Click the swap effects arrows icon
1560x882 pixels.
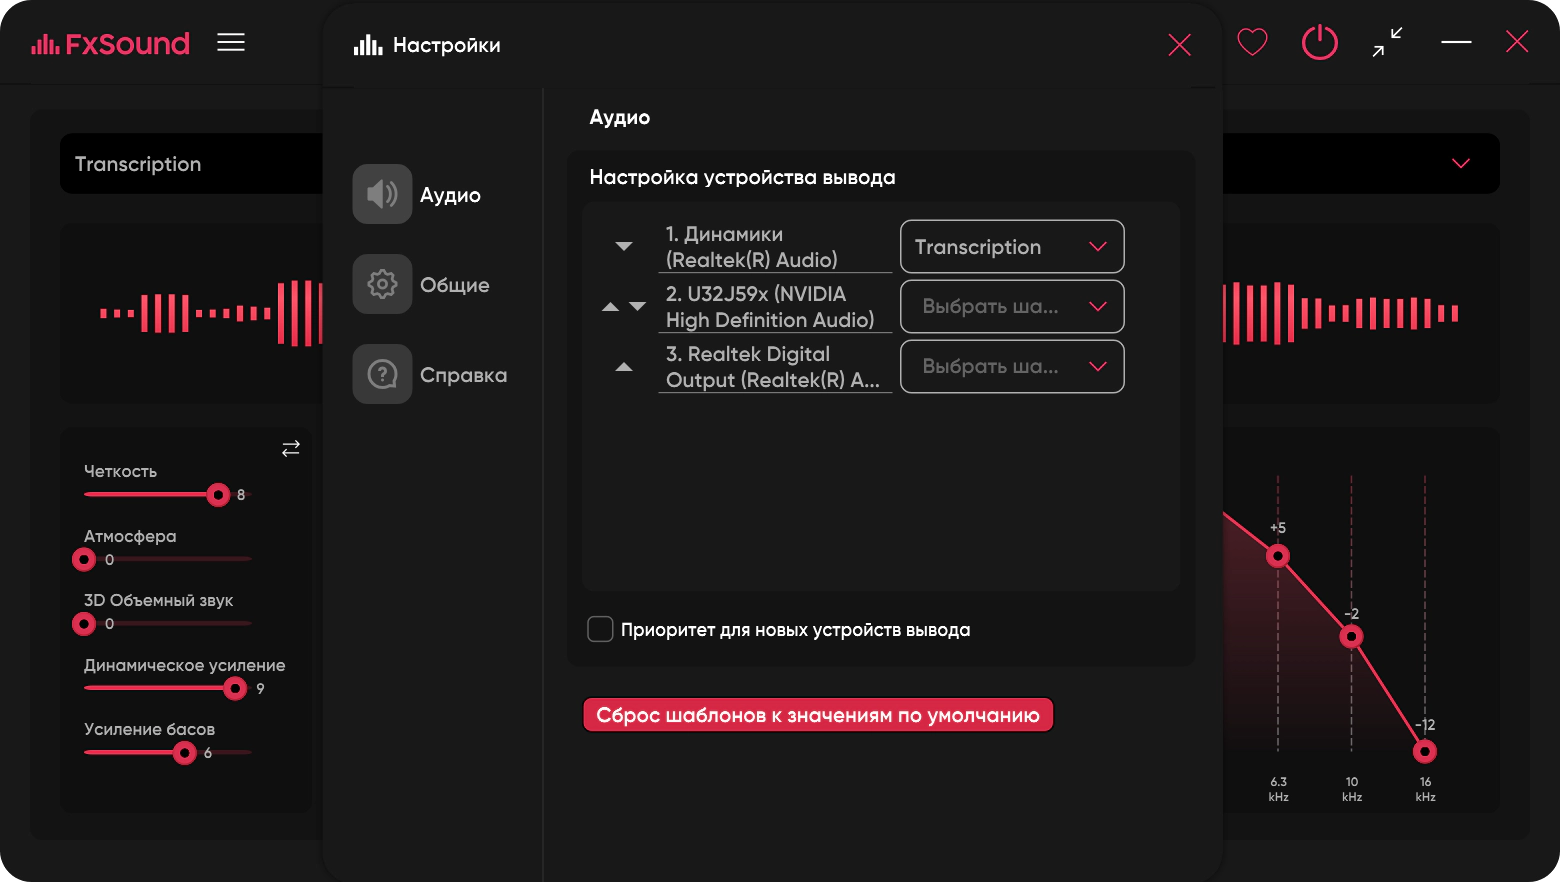coord(291,449)
